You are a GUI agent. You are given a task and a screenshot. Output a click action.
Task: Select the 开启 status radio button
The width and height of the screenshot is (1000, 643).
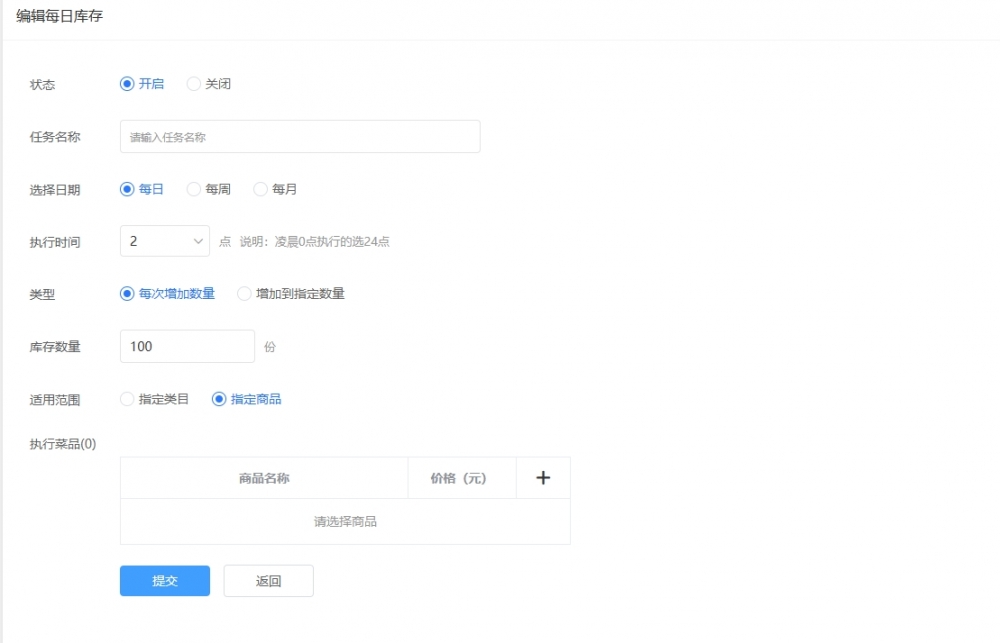point(127,84)
